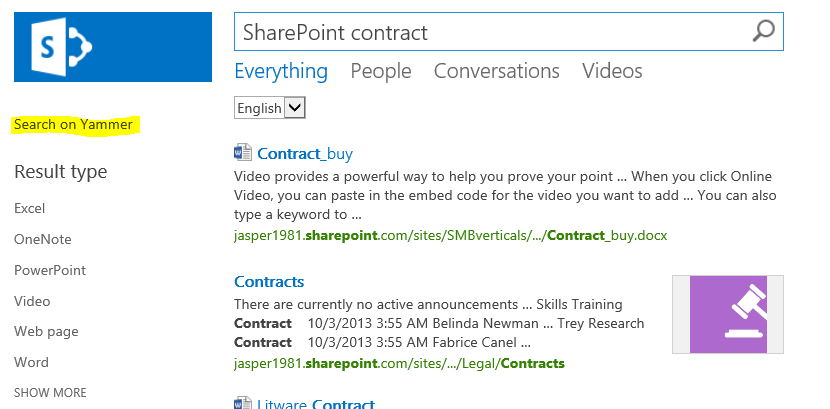Filter results by Web page type
This screenshot has width=830, height=409.
[44, 331]
